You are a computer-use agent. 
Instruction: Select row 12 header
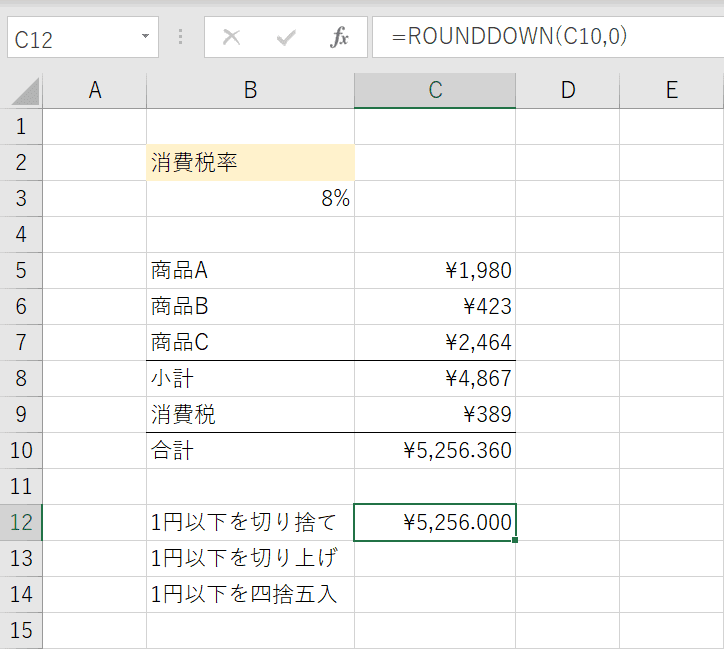(x=21, y=523)
